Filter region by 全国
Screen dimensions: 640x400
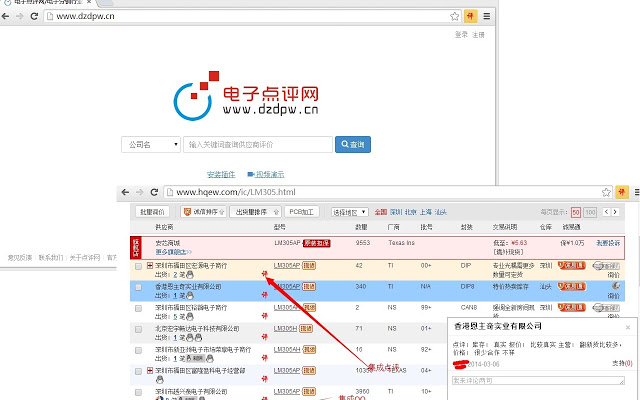coord(381,212)
